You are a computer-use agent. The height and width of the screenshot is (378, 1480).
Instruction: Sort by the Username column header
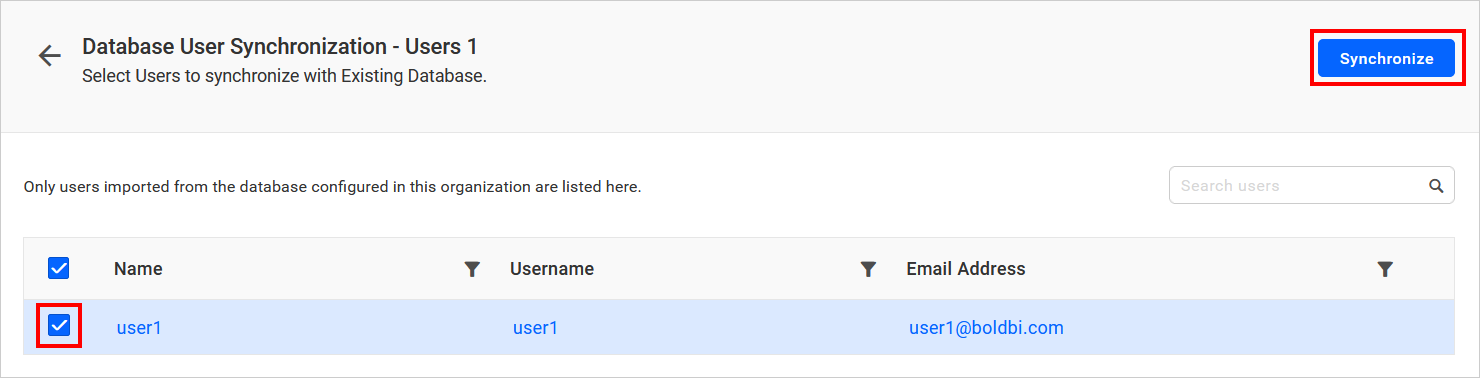coord(552,268)
